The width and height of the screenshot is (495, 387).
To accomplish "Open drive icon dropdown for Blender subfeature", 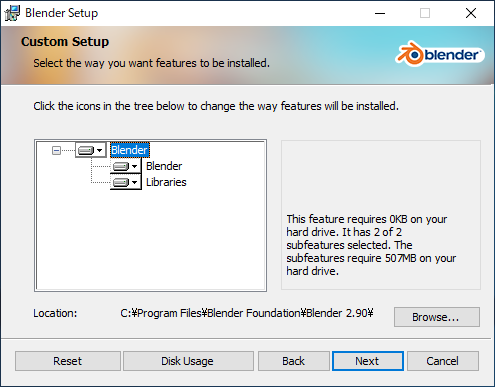I will [x=126, y=166].
